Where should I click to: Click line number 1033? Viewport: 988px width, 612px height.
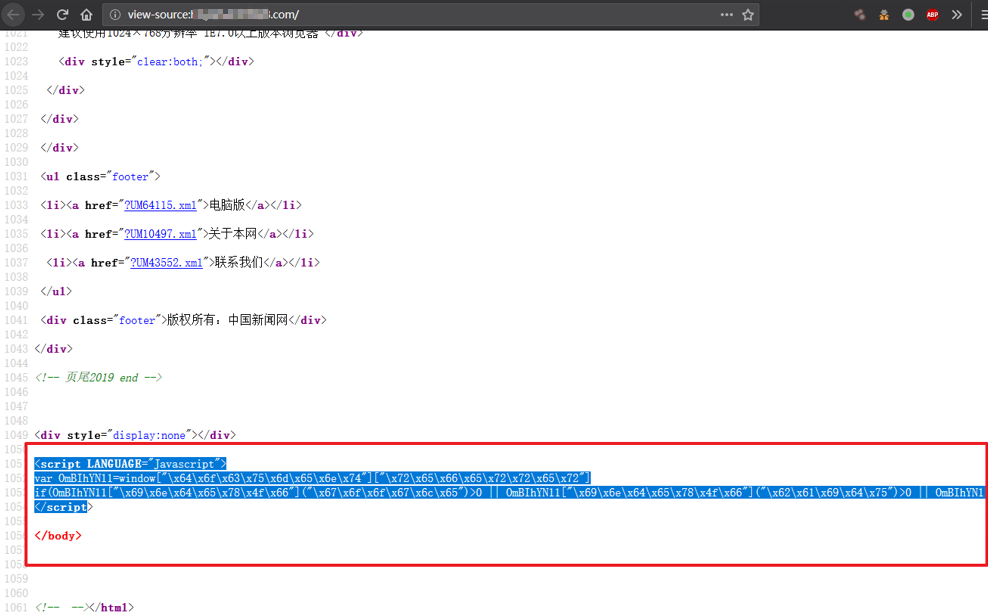point(16,205)
